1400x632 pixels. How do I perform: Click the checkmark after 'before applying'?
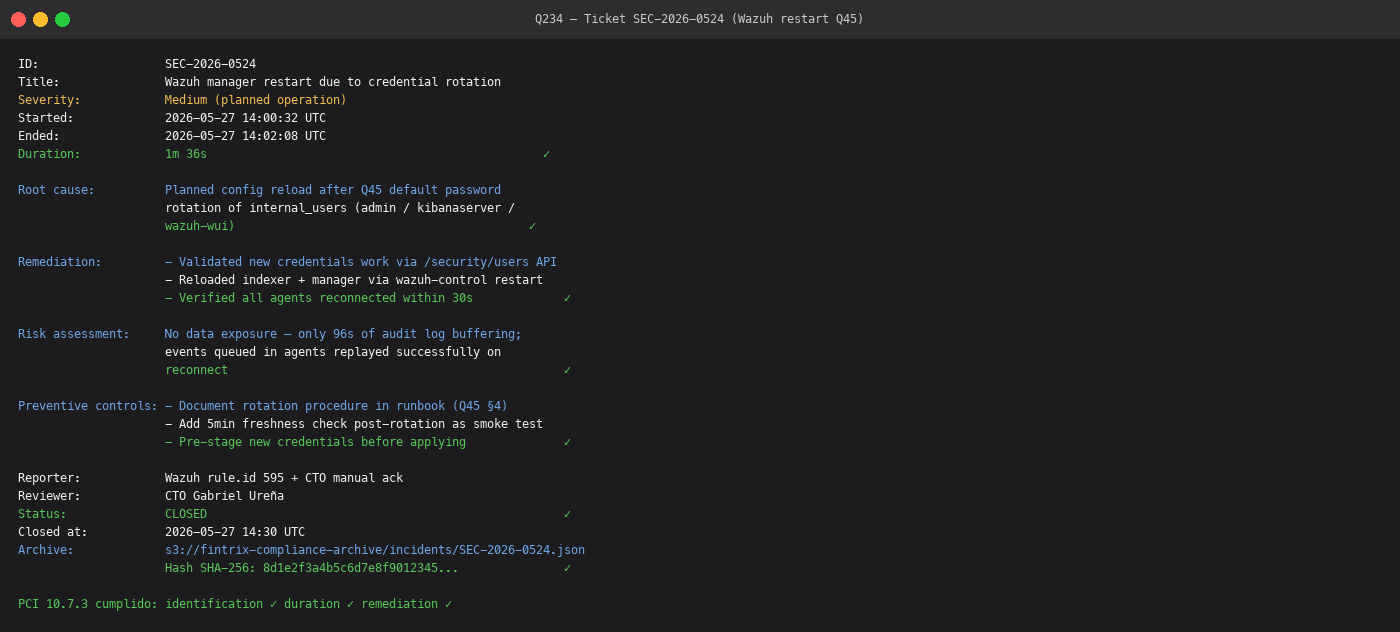coord(567,442)
